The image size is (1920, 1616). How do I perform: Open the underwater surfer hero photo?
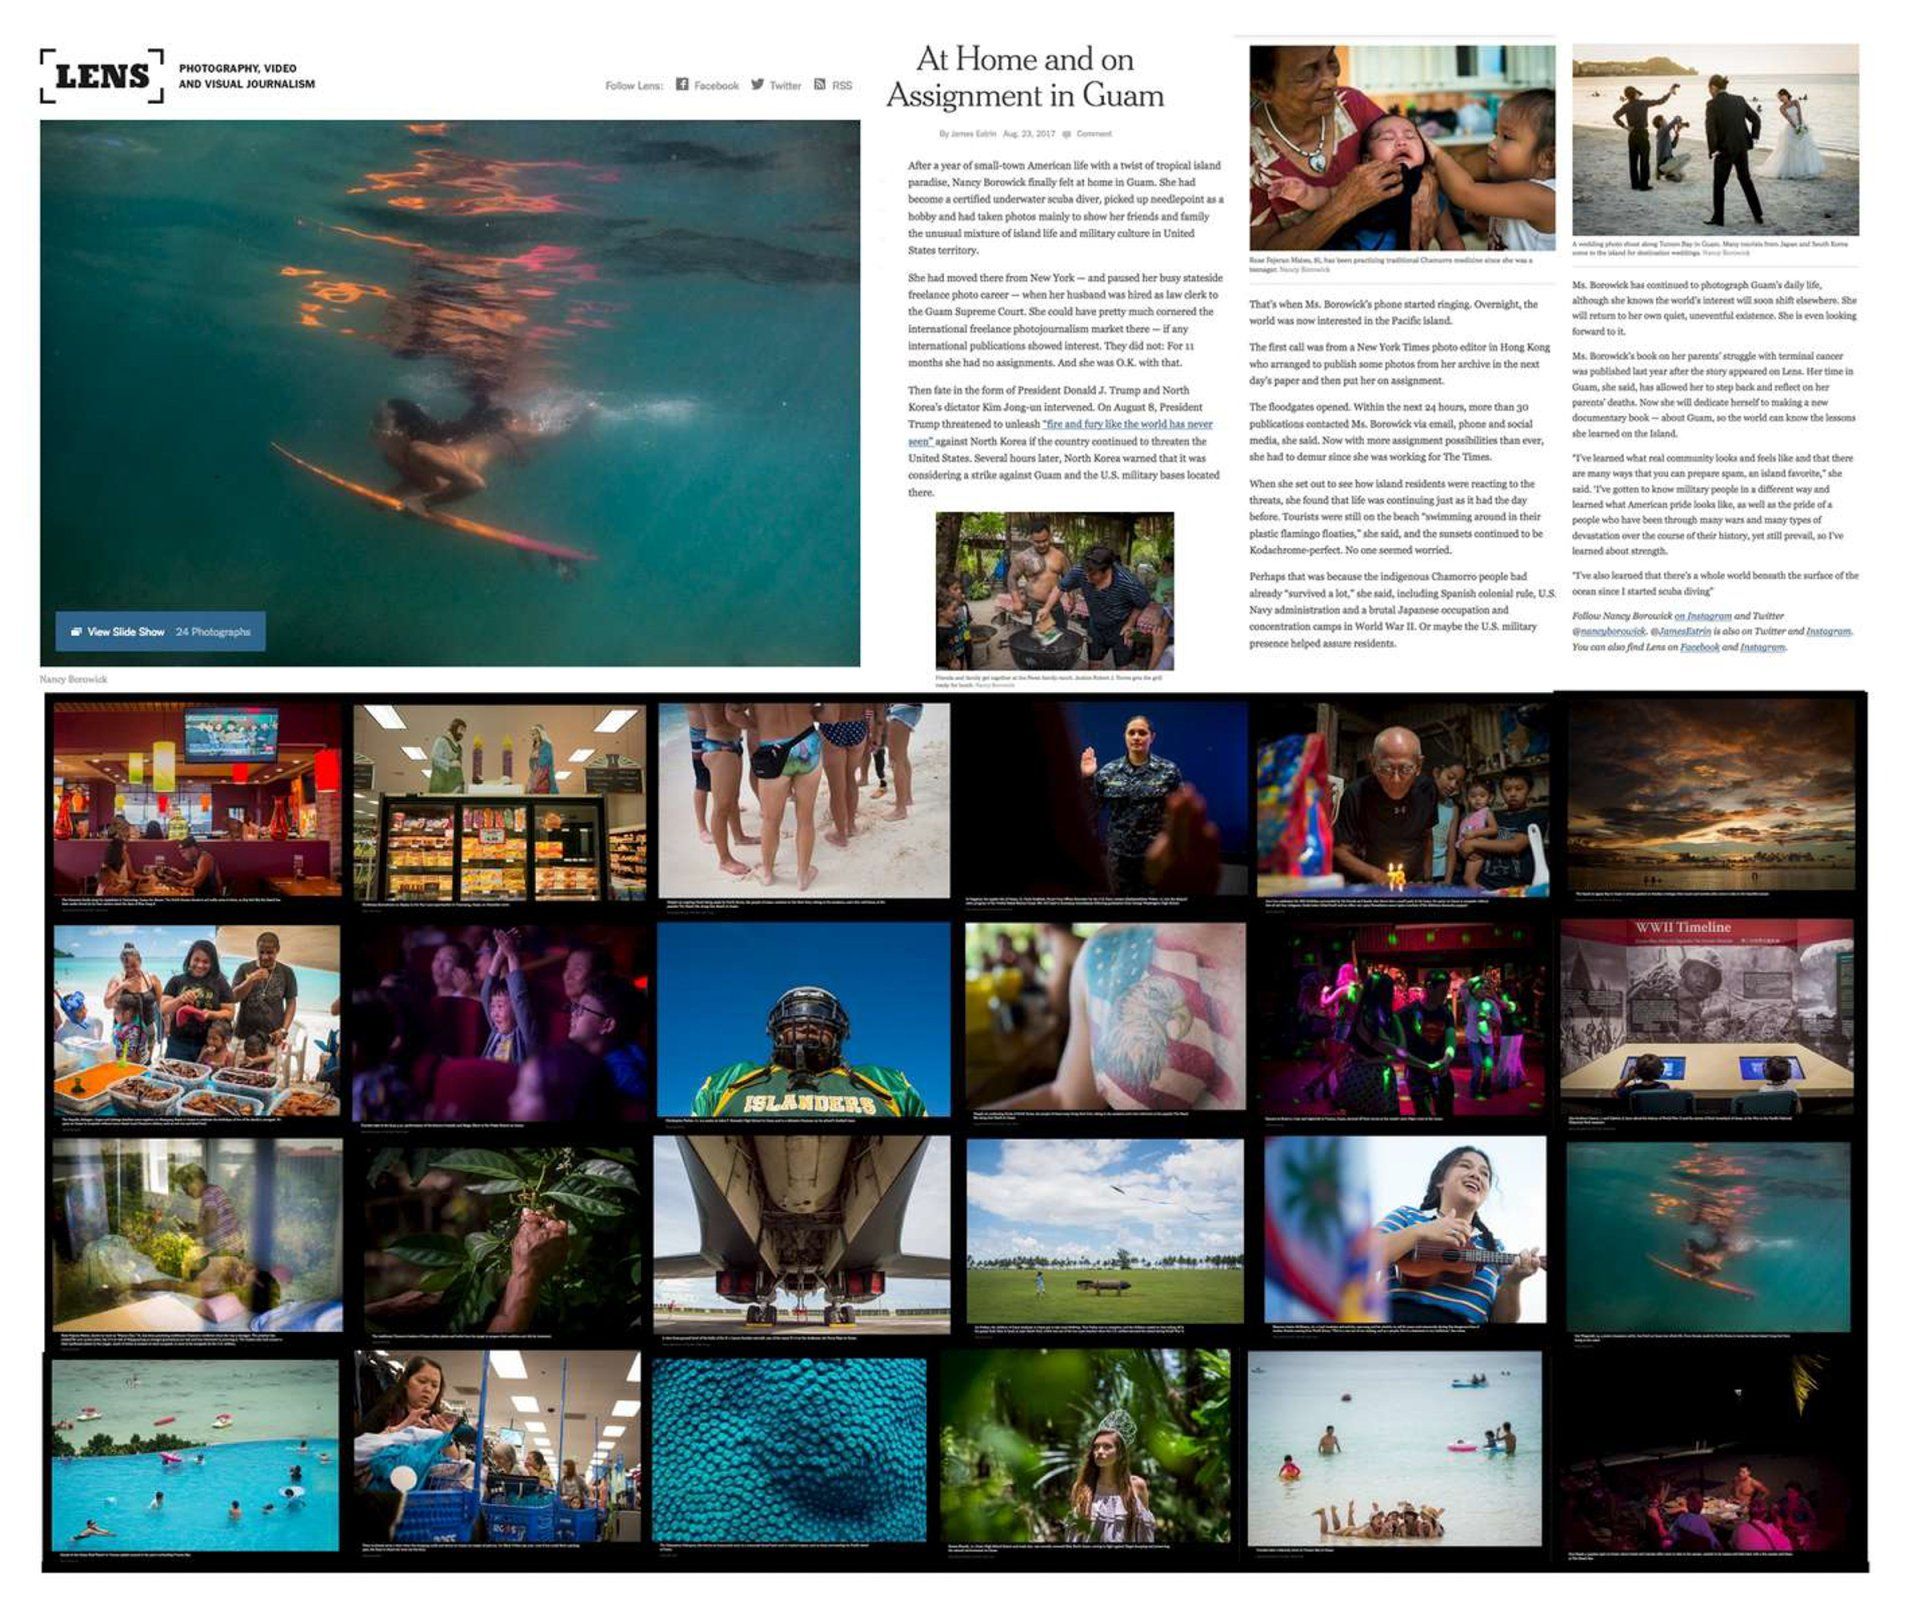(450, 394)
